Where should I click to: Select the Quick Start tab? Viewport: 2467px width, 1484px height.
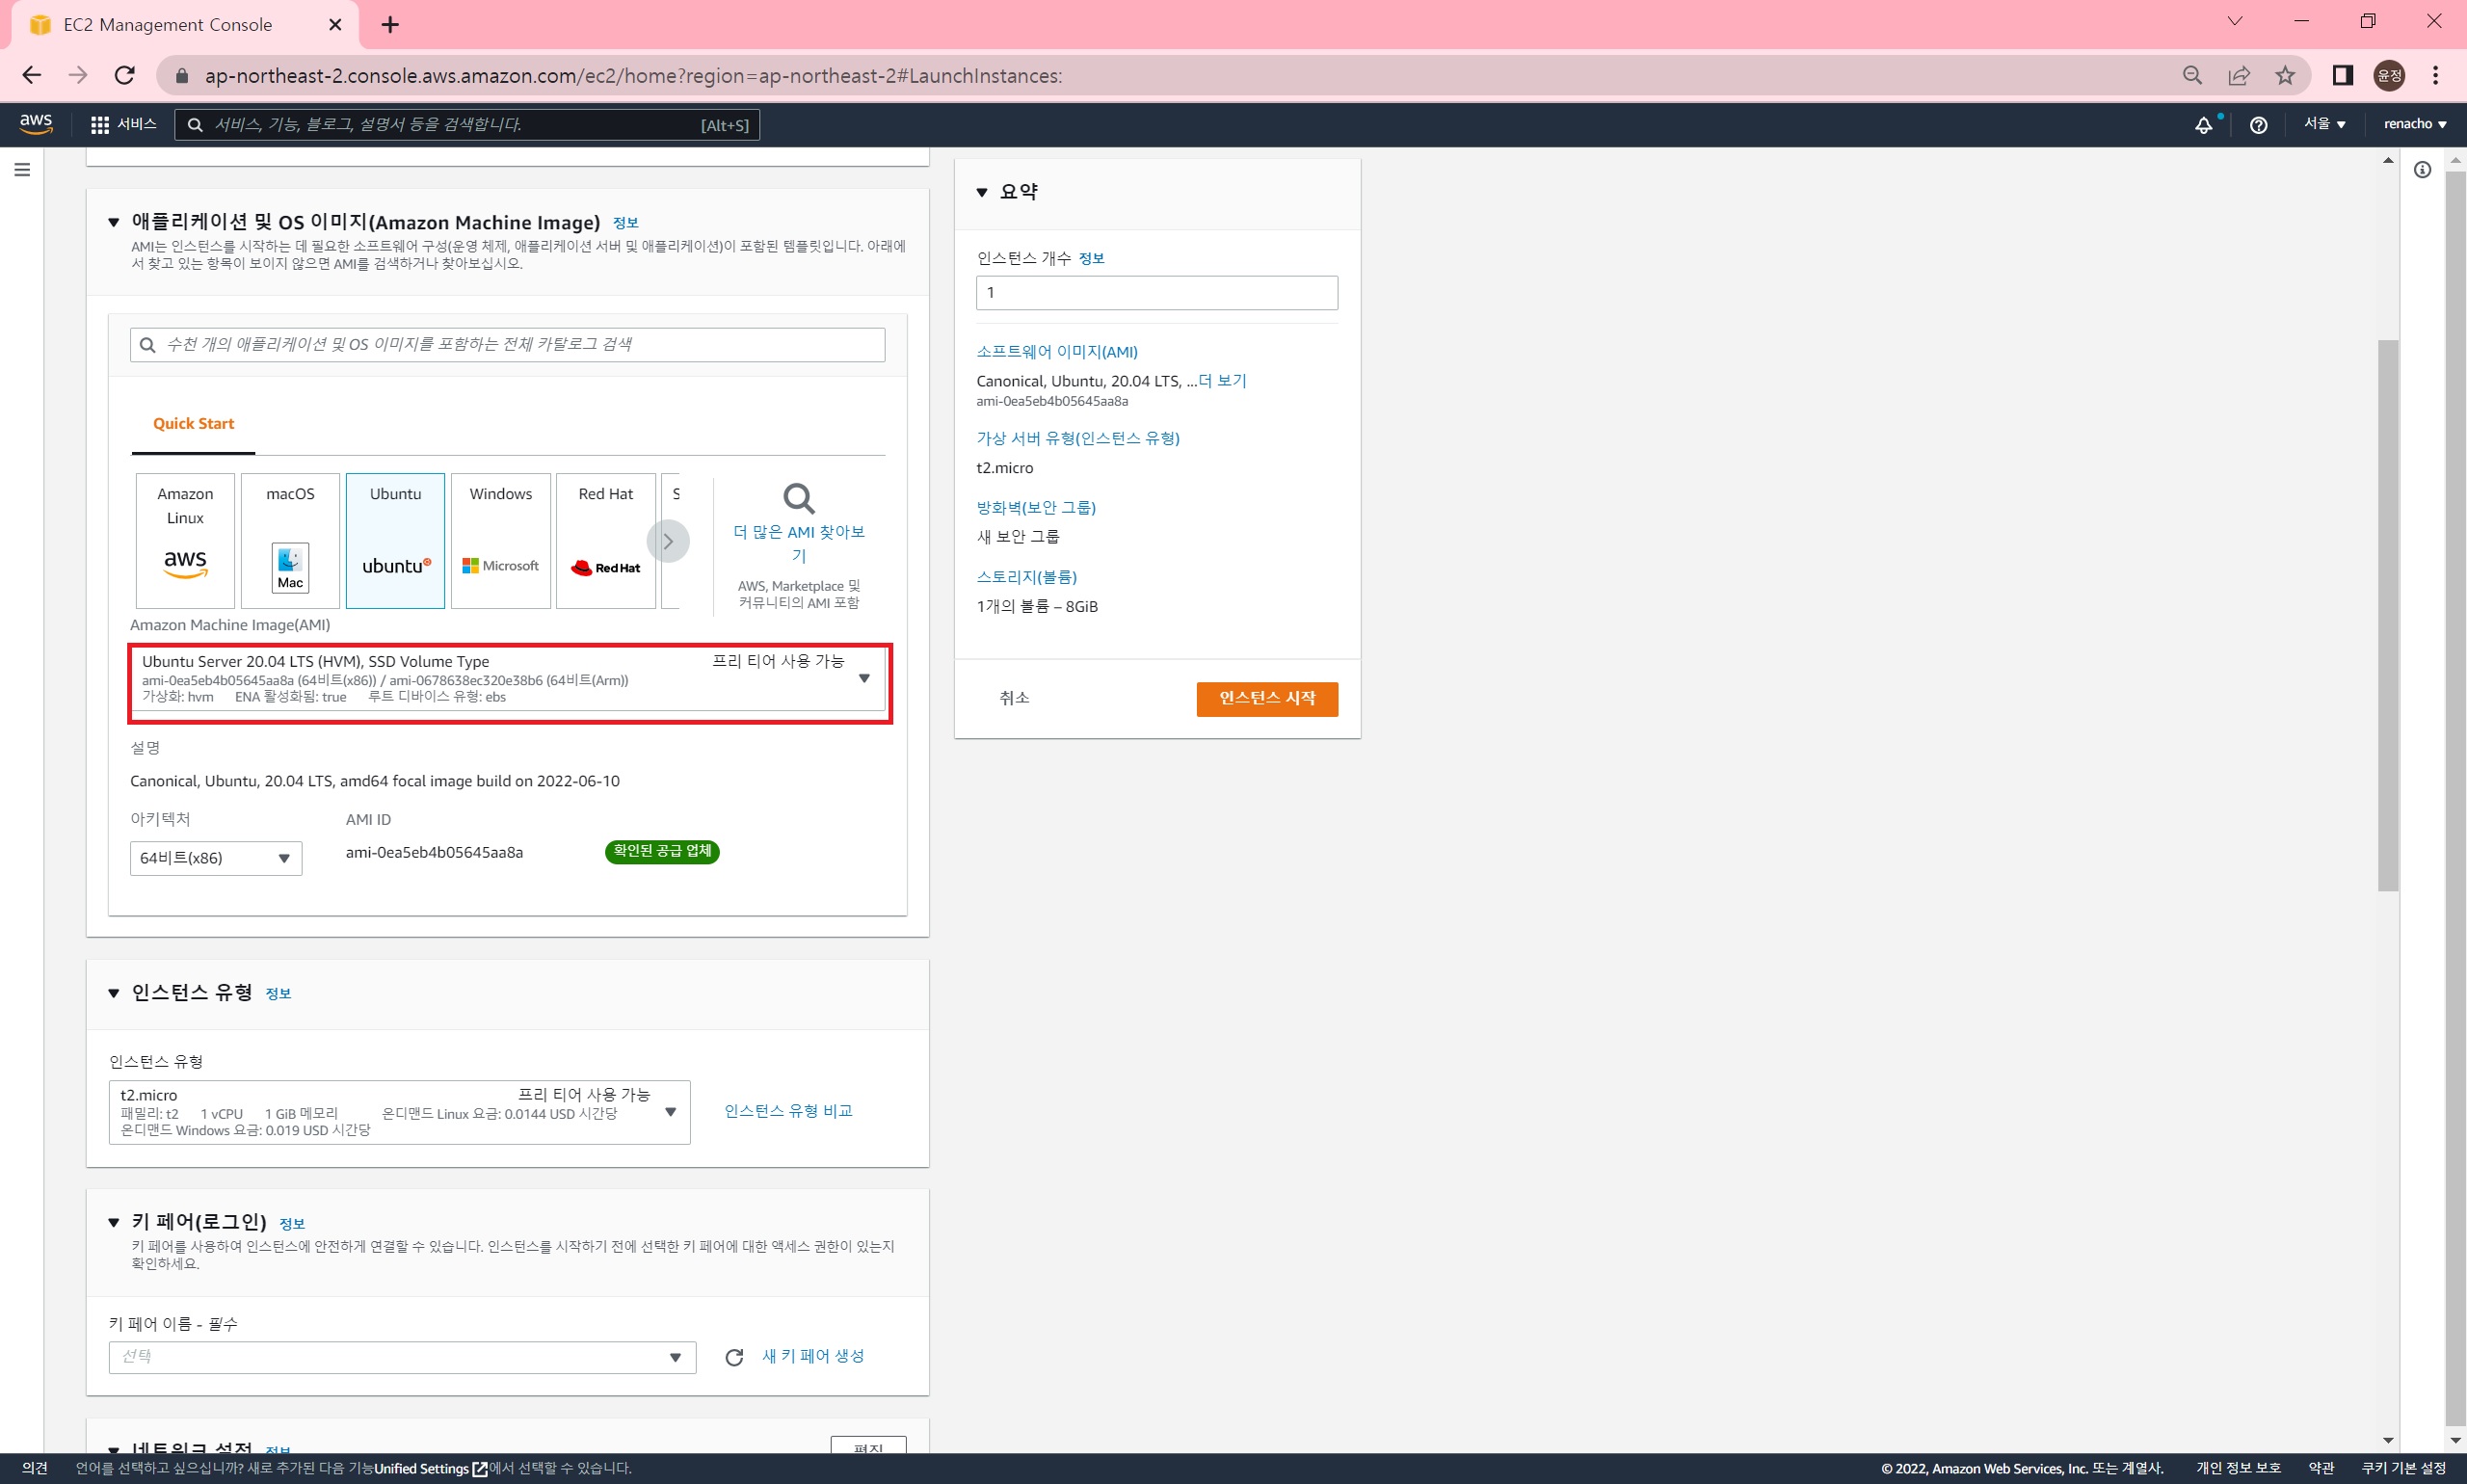pyautogui.click(x=193, y=424)
